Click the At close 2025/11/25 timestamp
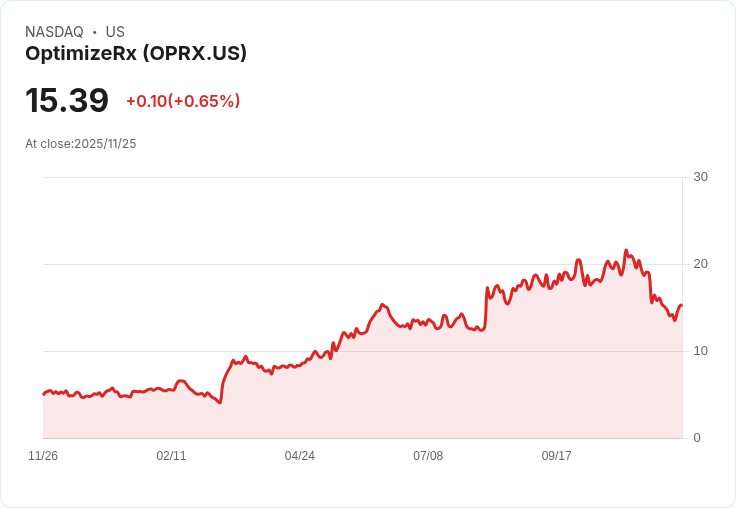 click(81, 144)
